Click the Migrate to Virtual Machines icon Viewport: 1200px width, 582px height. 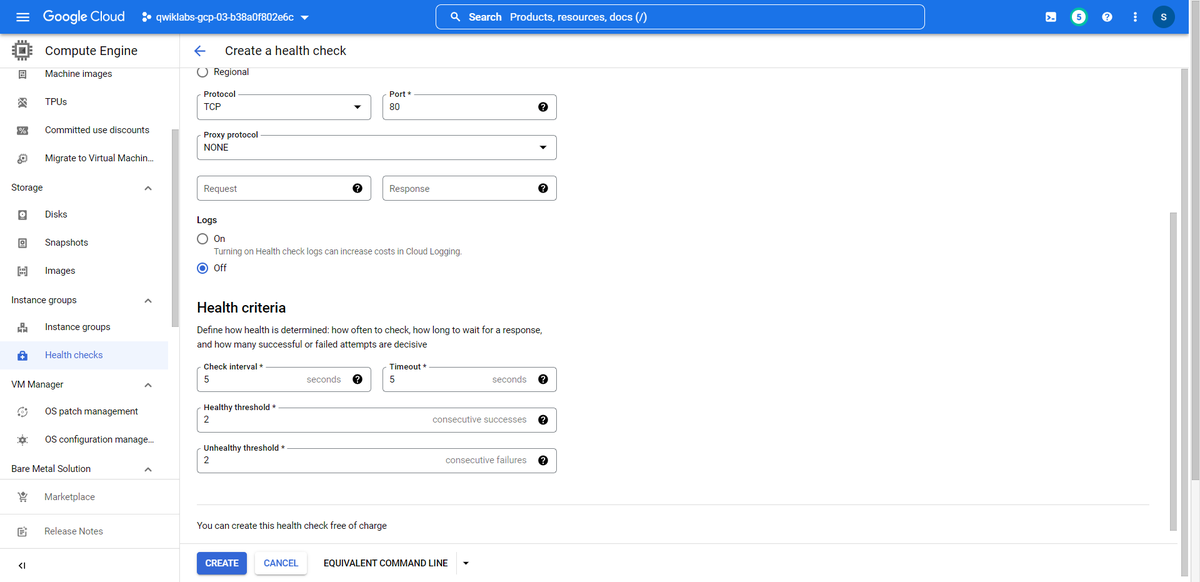22,158
